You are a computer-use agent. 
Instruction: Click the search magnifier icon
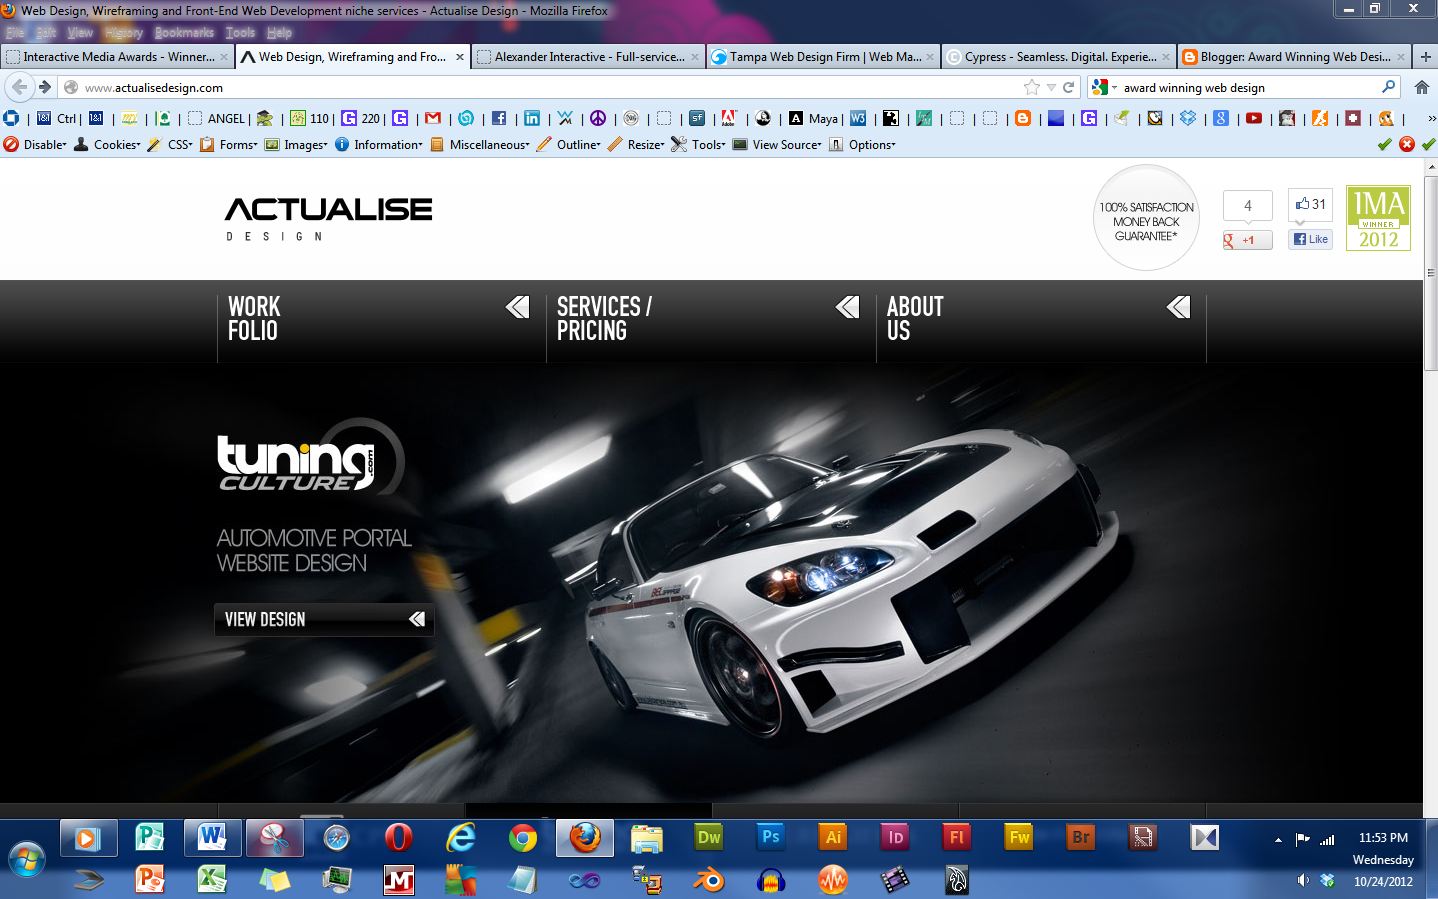pos(1388,87)
